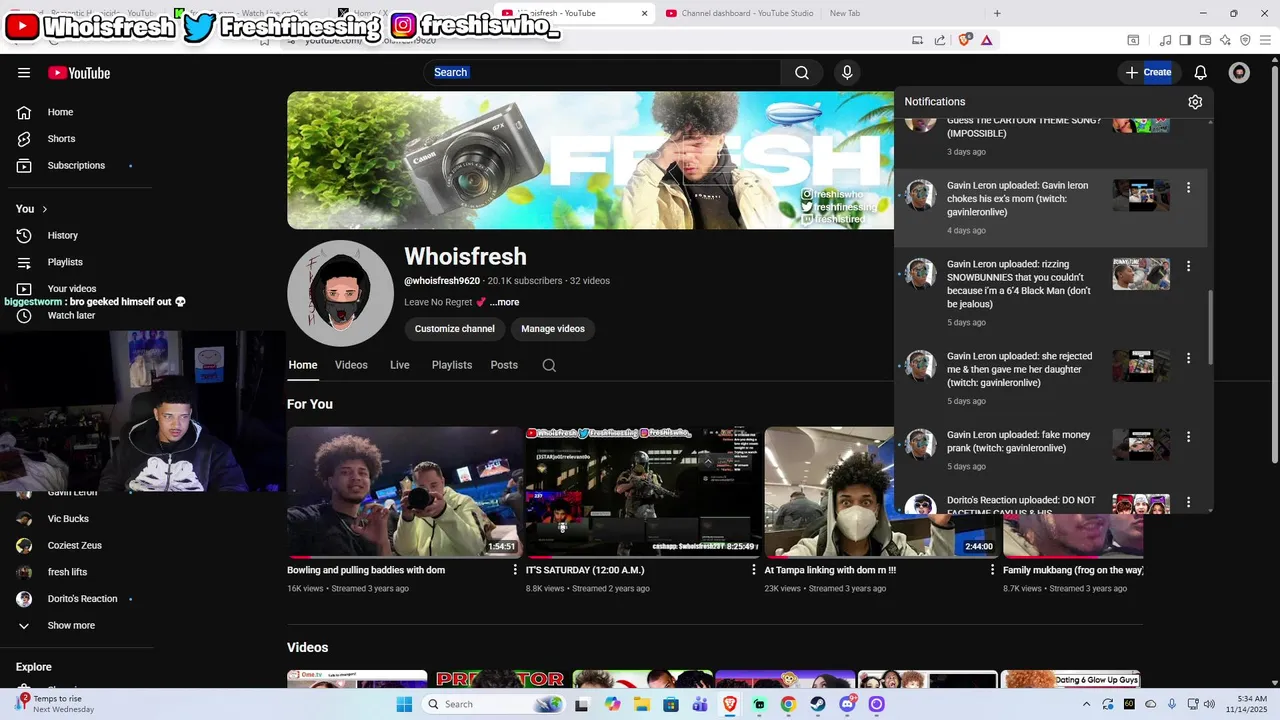Switch to the Posts channel tab
1280x720 pixels.
(x=504, y=365)
